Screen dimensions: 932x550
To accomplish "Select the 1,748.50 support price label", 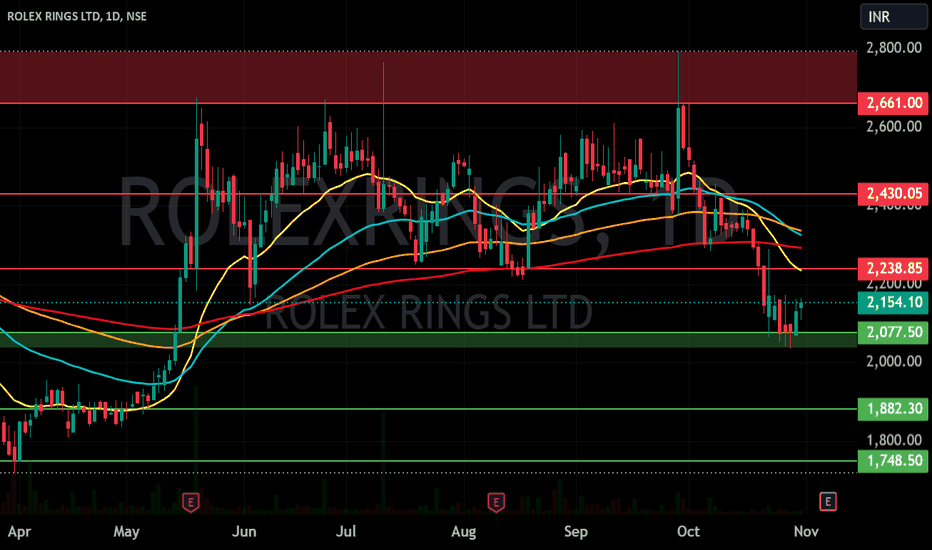I will click(893, 461).
